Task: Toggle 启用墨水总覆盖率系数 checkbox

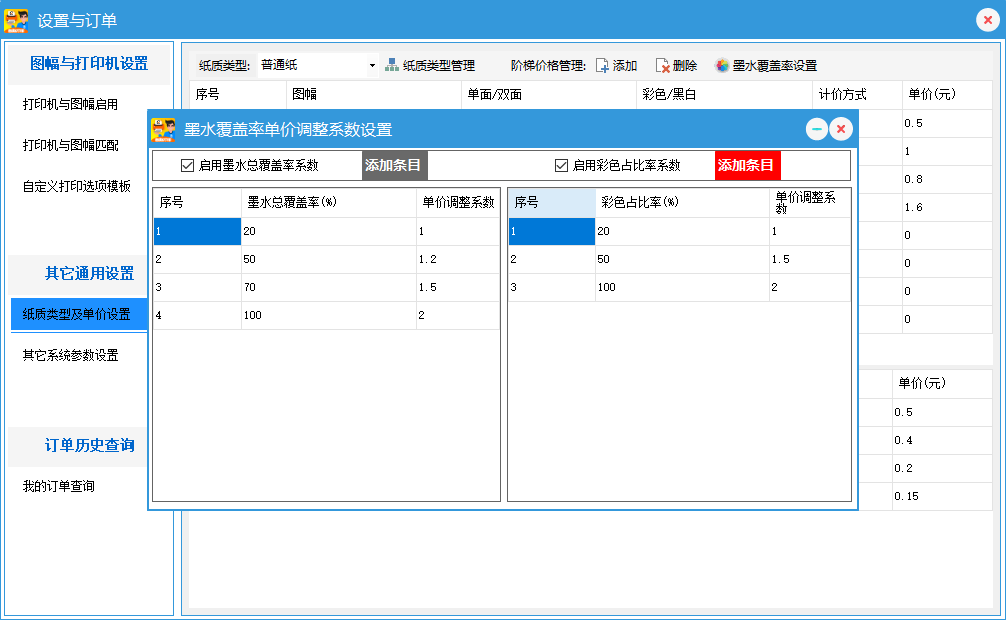Action: [x=187, y=165]
